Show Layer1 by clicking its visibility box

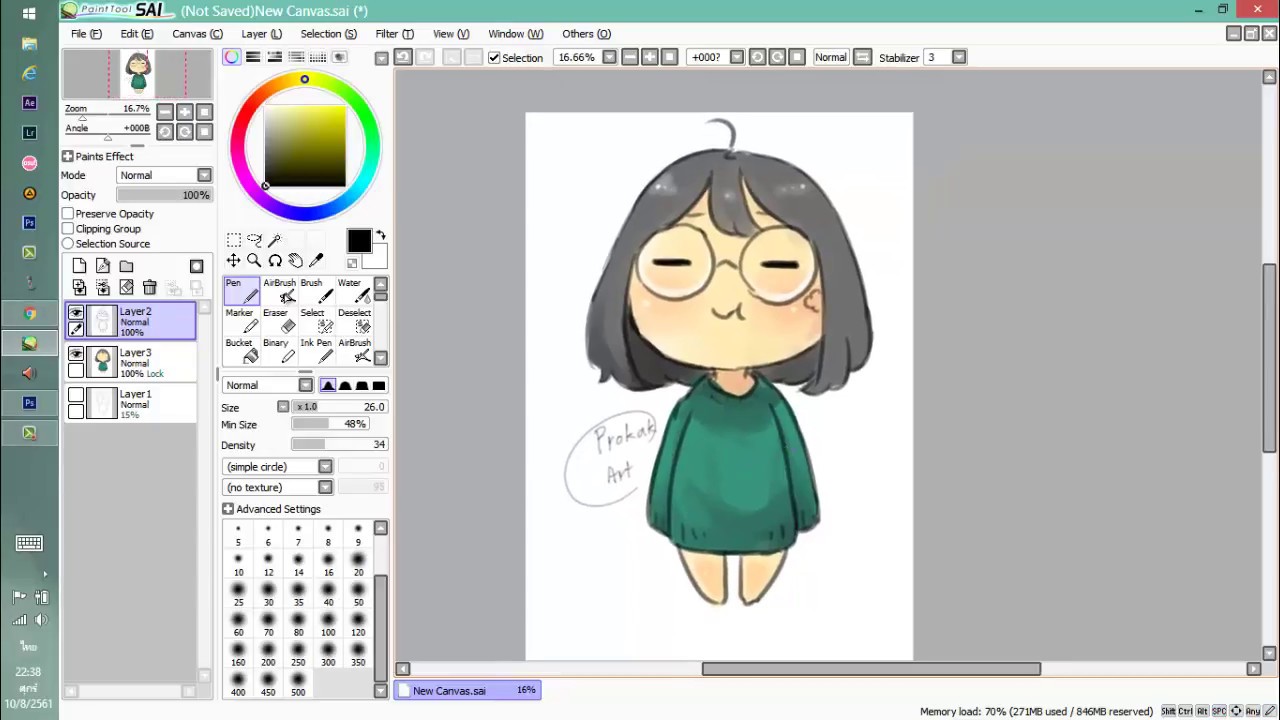click(76, 395)
